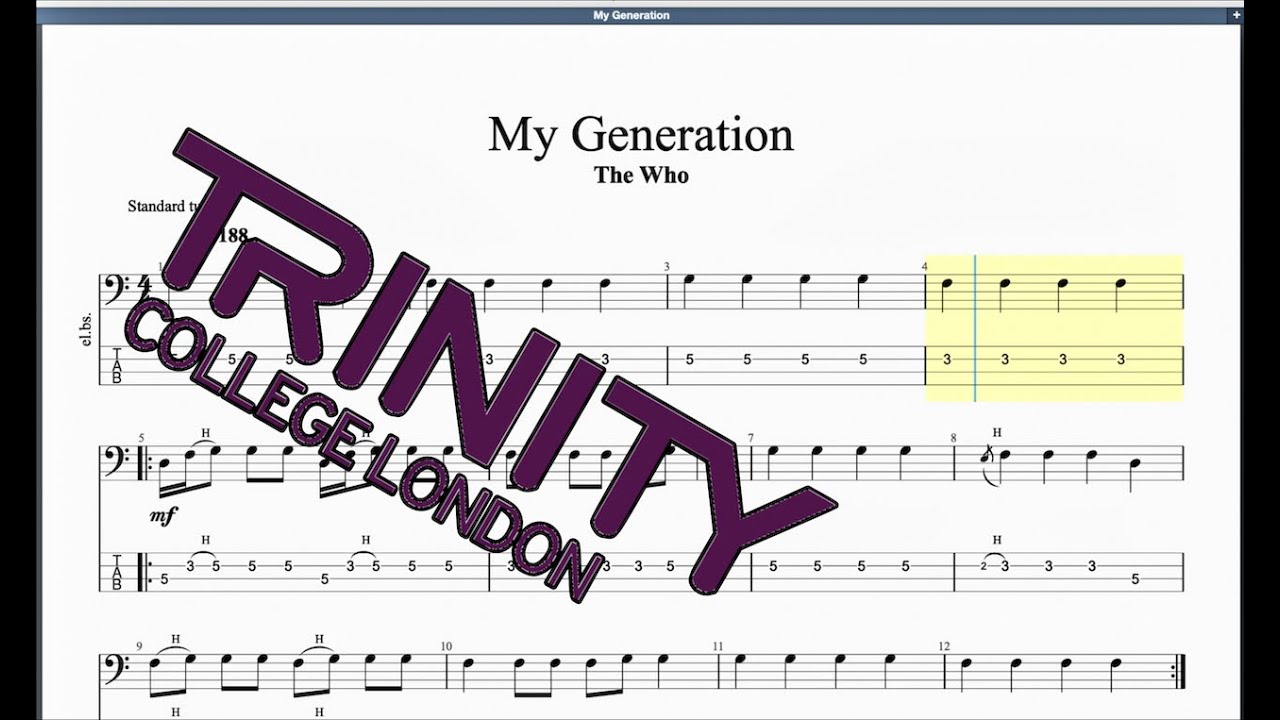This screenshot has width=1280, height=720.
Task: Click the large My Generation score title
Action: pos(641,135)
